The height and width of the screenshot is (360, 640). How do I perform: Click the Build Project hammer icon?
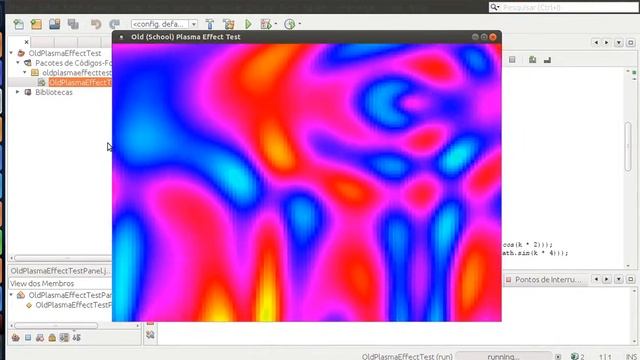[210, 24]
